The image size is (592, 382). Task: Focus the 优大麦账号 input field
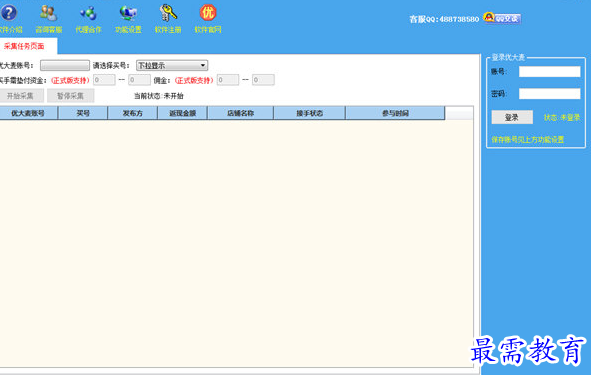click(x=65, y=65)
